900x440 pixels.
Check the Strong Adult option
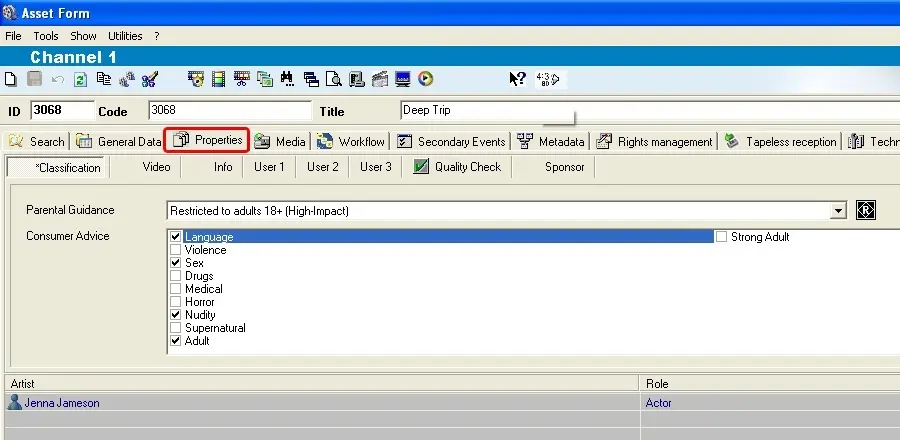(x=722, y=237)
